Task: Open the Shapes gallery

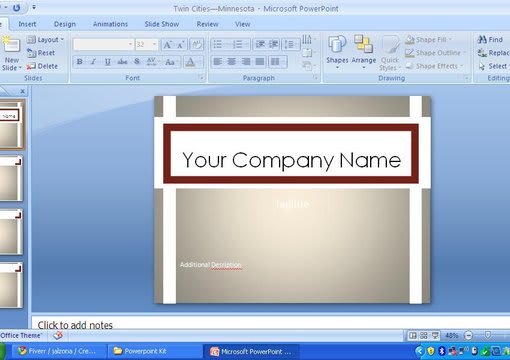Action: pyautogui.click(x=337, y=52)
